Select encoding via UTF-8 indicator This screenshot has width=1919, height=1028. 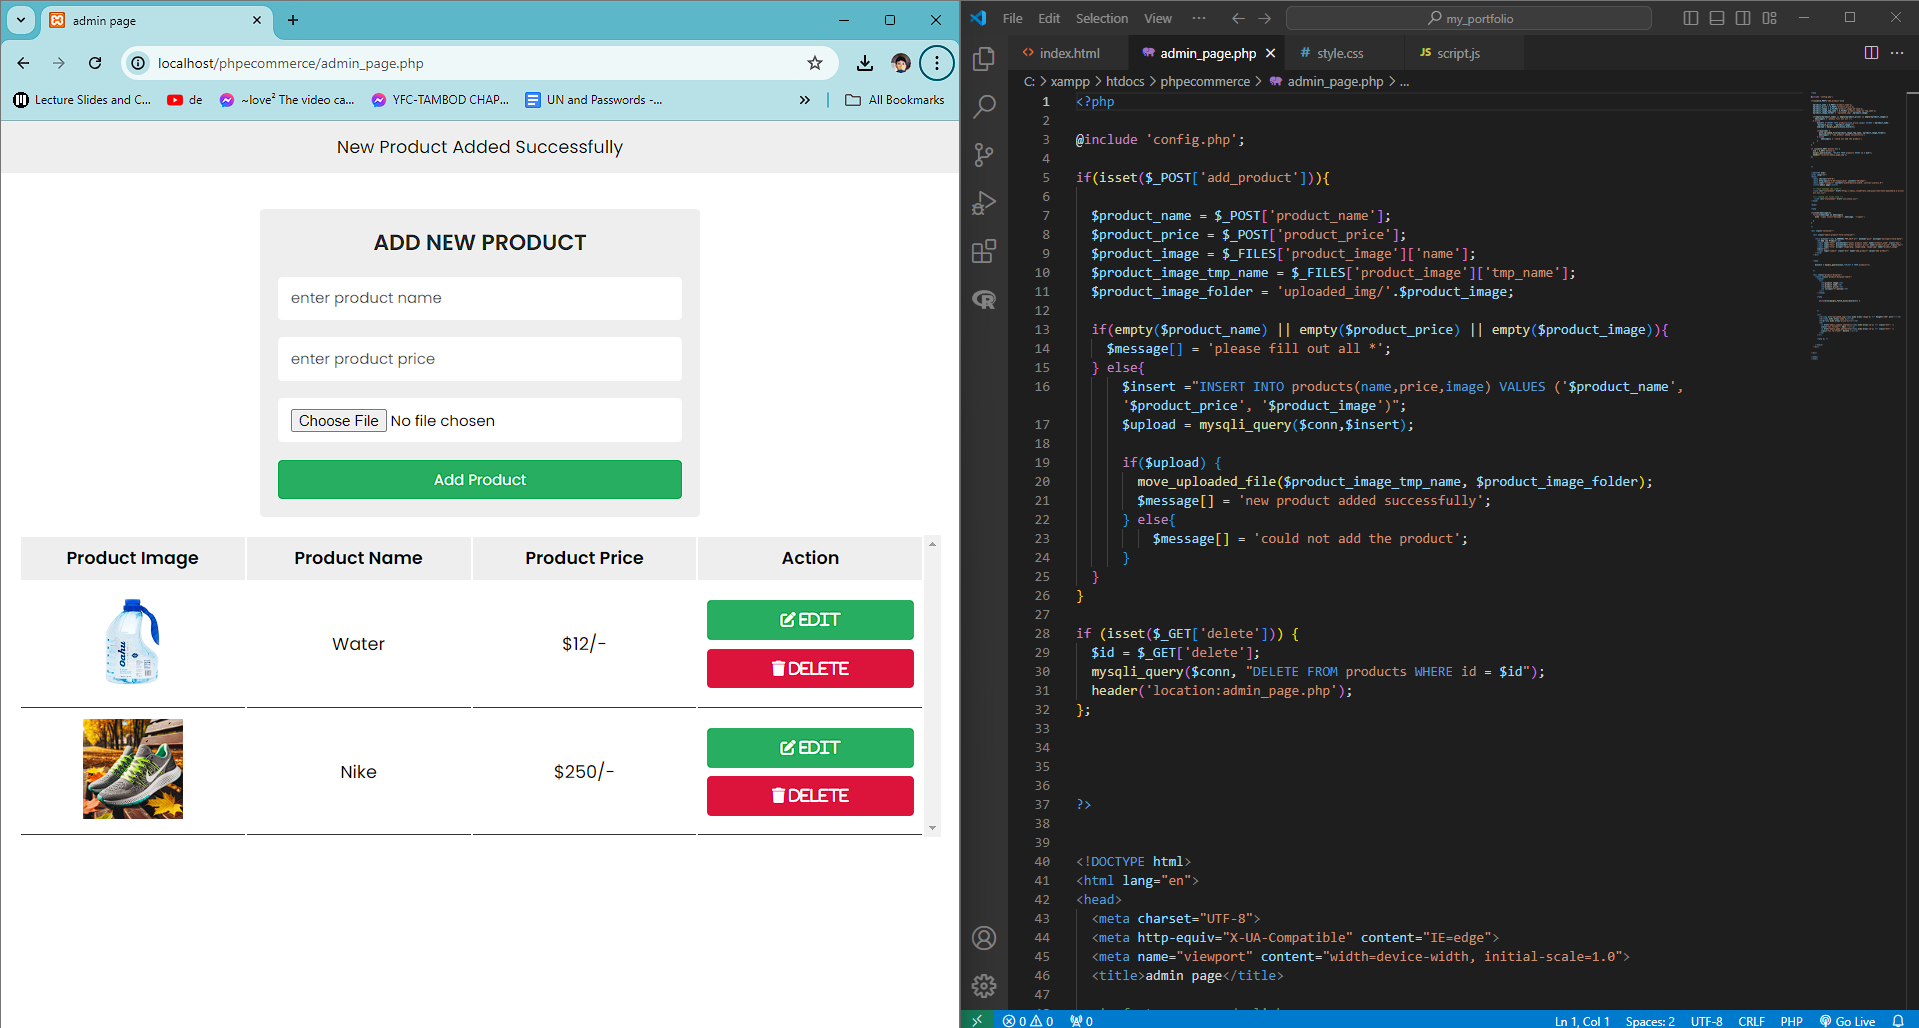[x=1707, y=1020]
